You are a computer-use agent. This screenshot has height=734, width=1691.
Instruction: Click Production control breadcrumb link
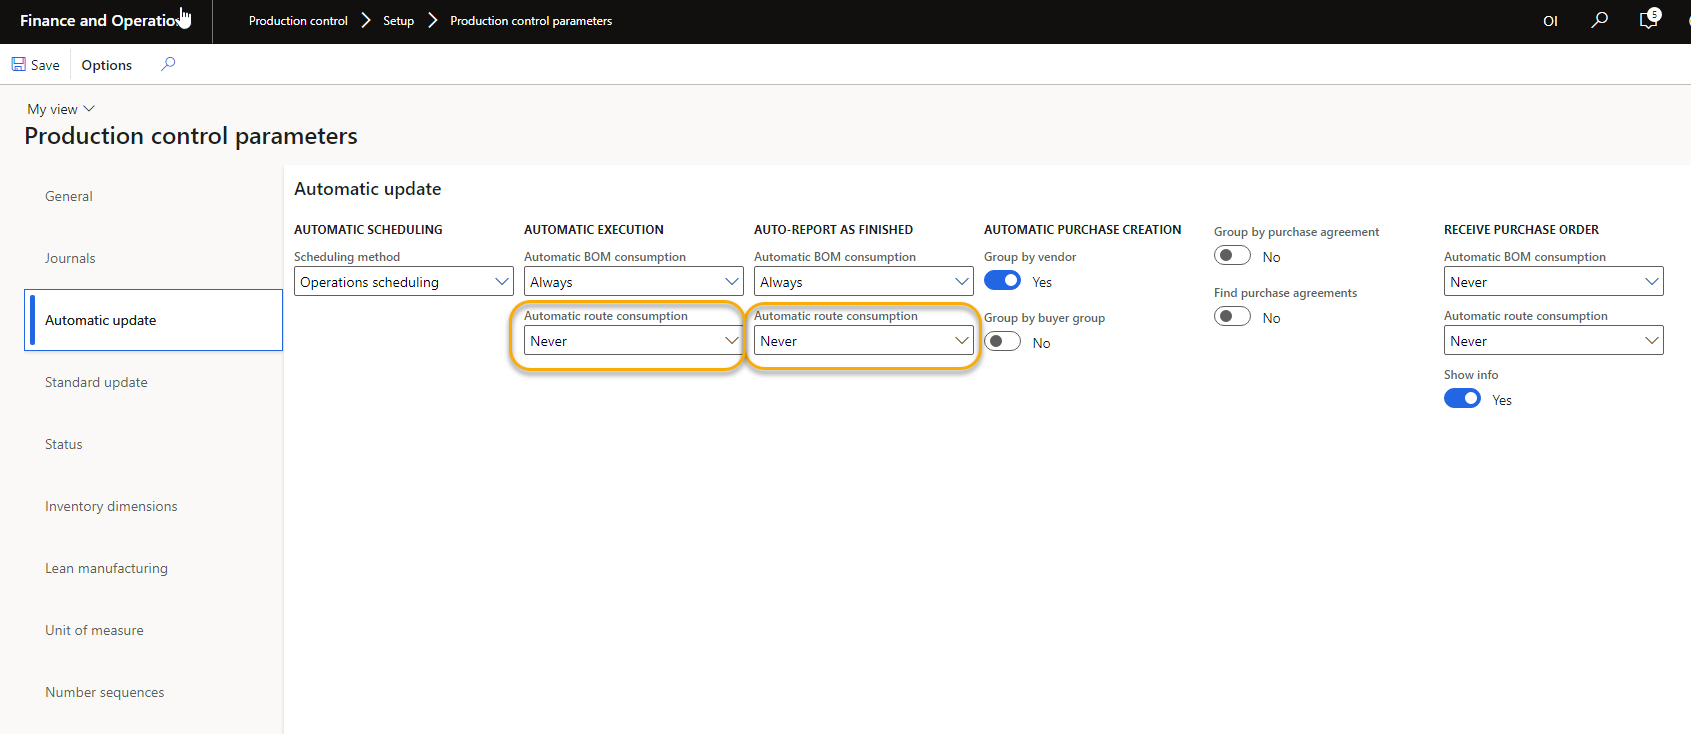click(298, 21)
